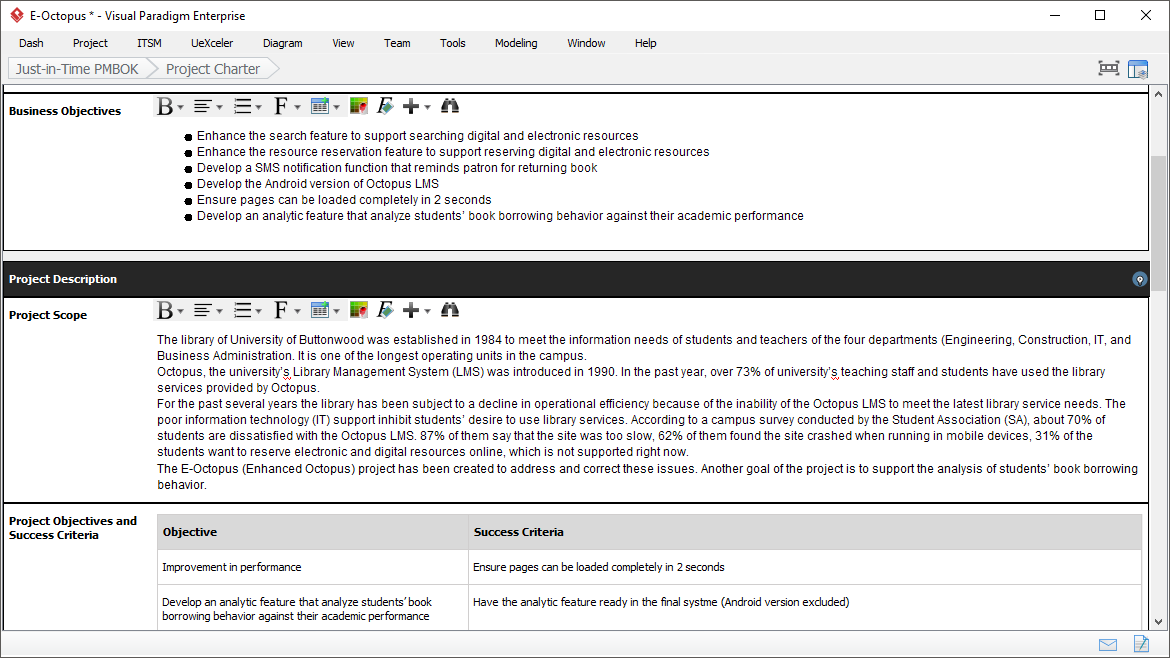Click the email icon at bottom right
1170x658 pixels.
pos(1107,644)
